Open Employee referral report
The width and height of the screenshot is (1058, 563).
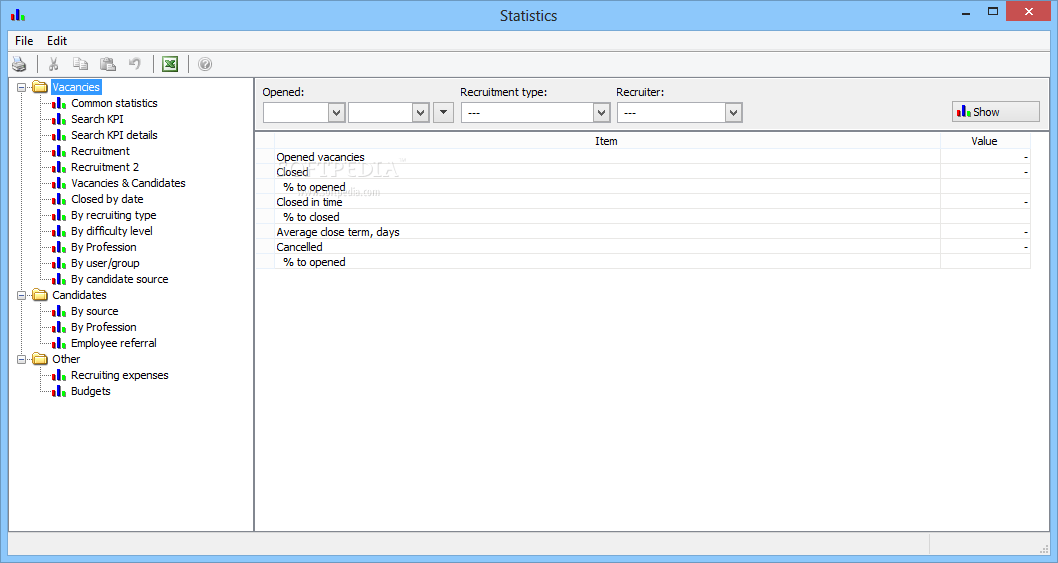click(113, 343)
